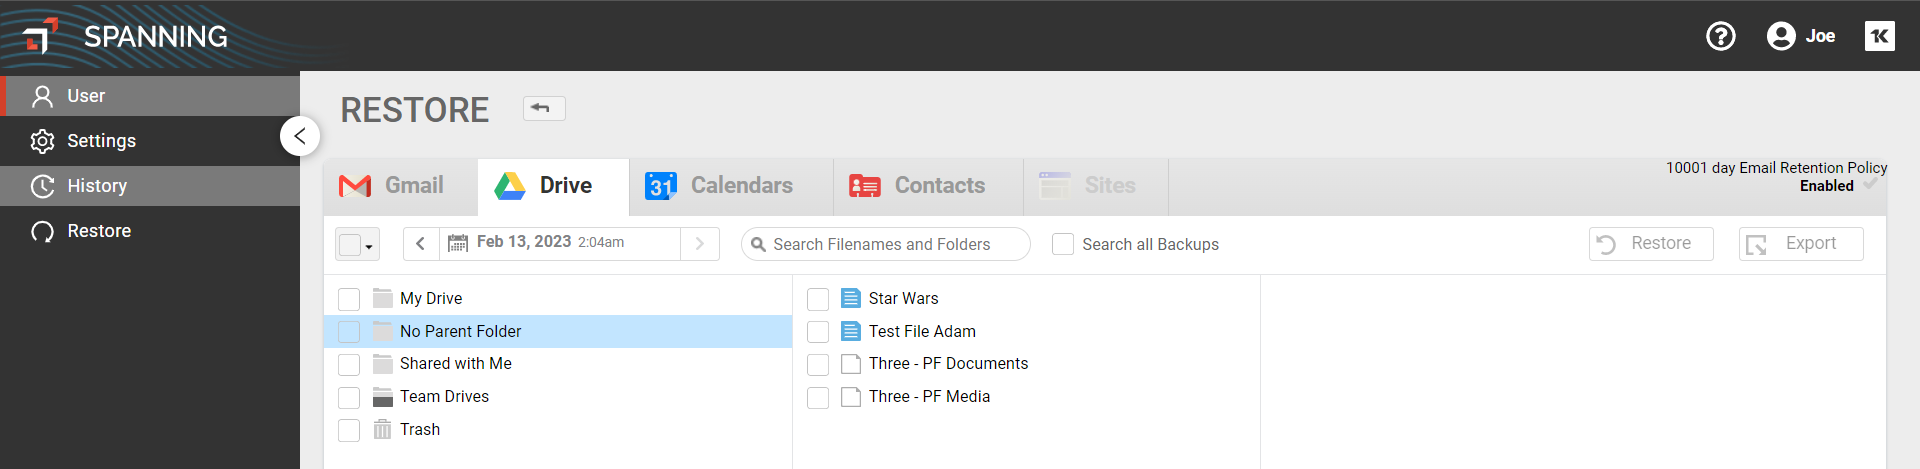The width and height of the screenshot is (1920, 469).
Task: Click the back arrow next to RESTORE
Action: (544, 108)
